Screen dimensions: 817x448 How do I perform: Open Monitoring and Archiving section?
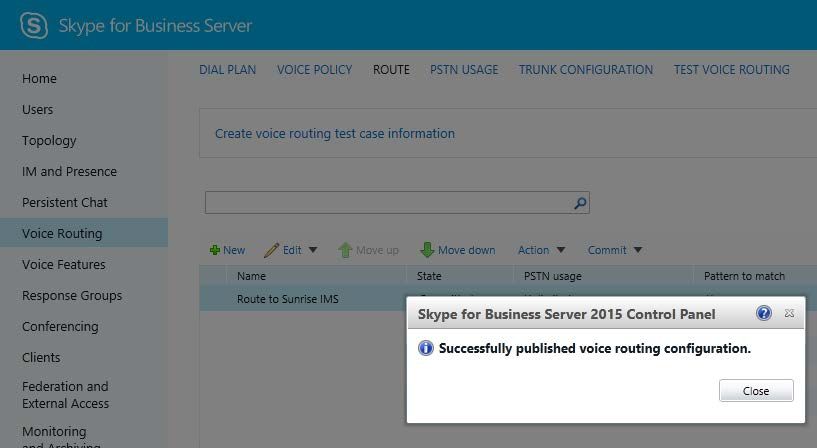point(61,438)
